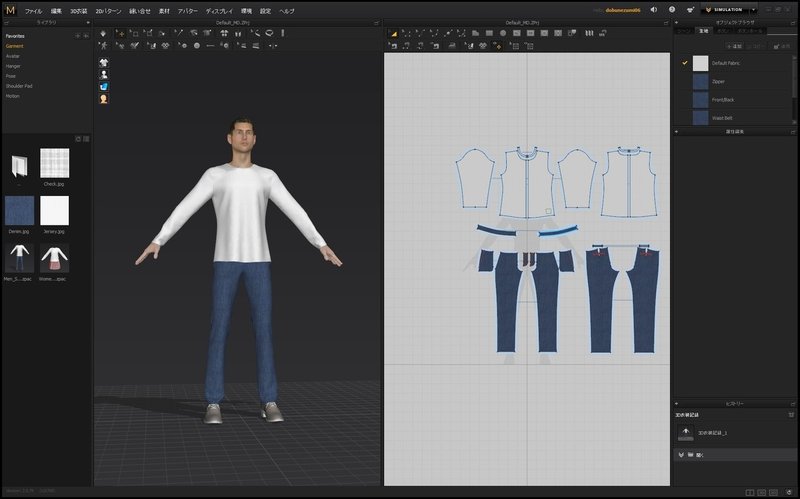Open the Garment favorites folder

[x=15, y=46]
